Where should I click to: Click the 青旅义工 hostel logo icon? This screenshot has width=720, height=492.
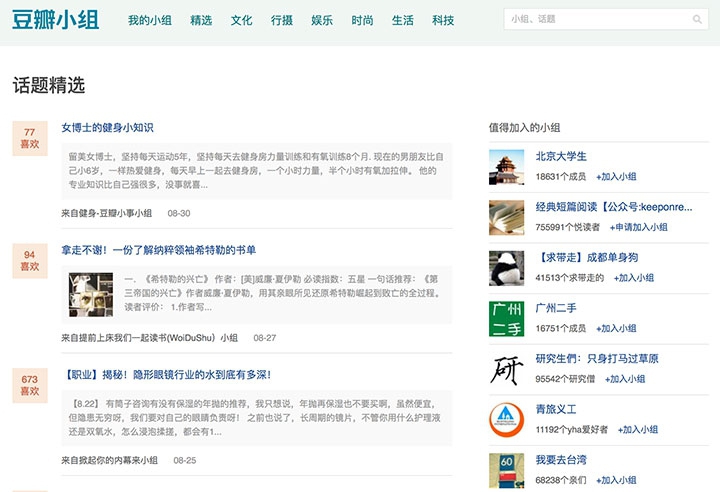(x=506, y=420)
